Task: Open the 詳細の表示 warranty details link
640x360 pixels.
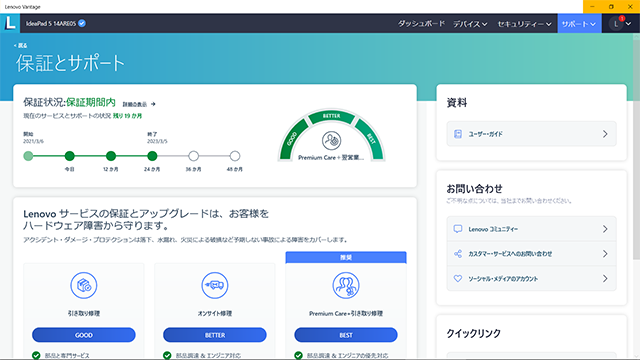Action: [x=139, y=104]
